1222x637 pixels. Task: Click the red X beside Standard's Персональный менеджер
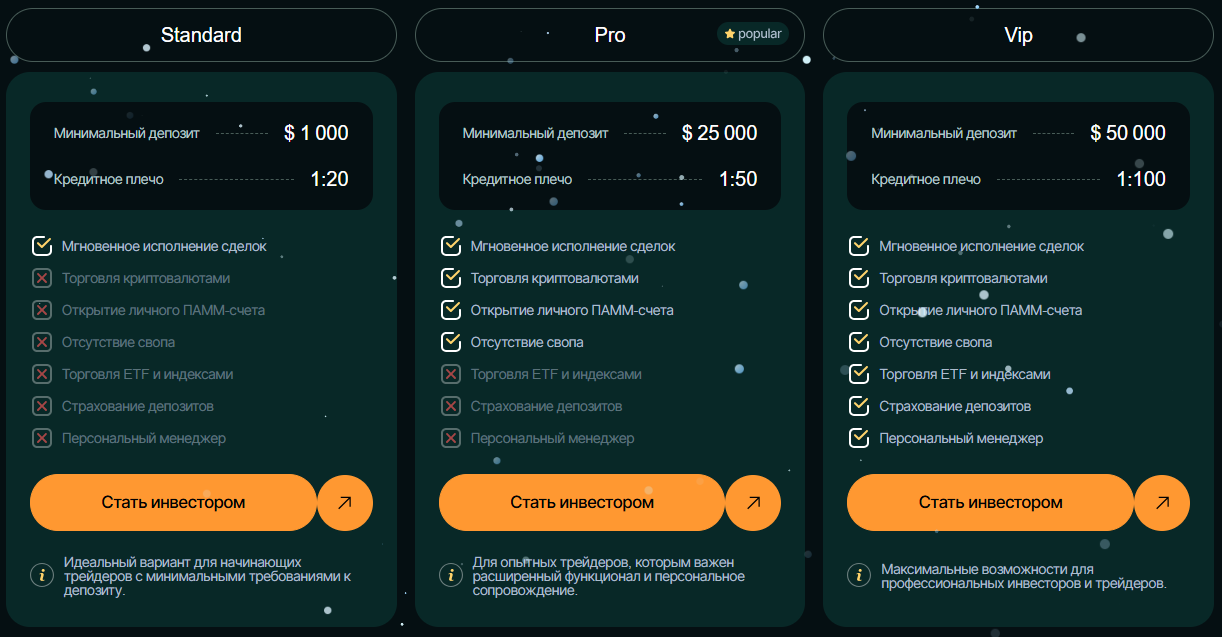pos(42,438)
